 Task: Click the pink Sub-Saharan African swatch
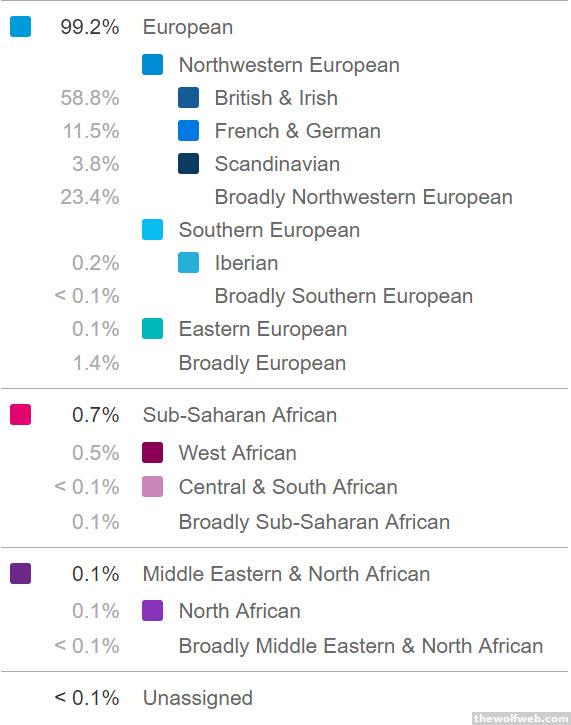click(20, 414)
